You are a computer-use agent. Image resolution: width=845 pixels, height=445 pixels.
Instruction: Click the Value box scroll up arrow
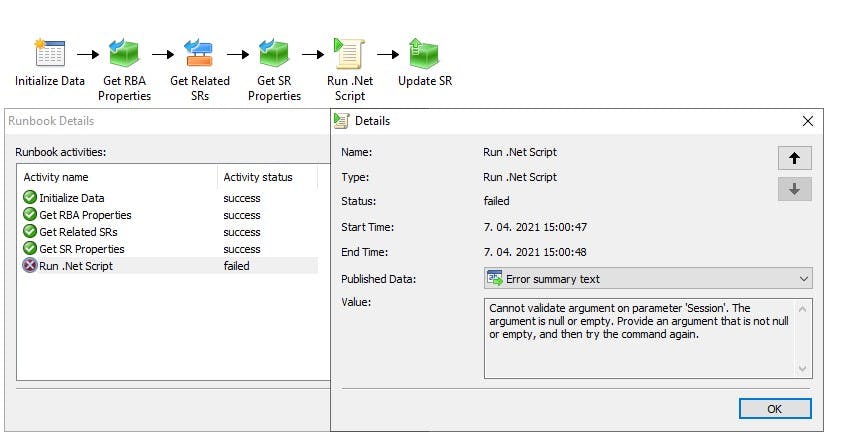point(802,309)
